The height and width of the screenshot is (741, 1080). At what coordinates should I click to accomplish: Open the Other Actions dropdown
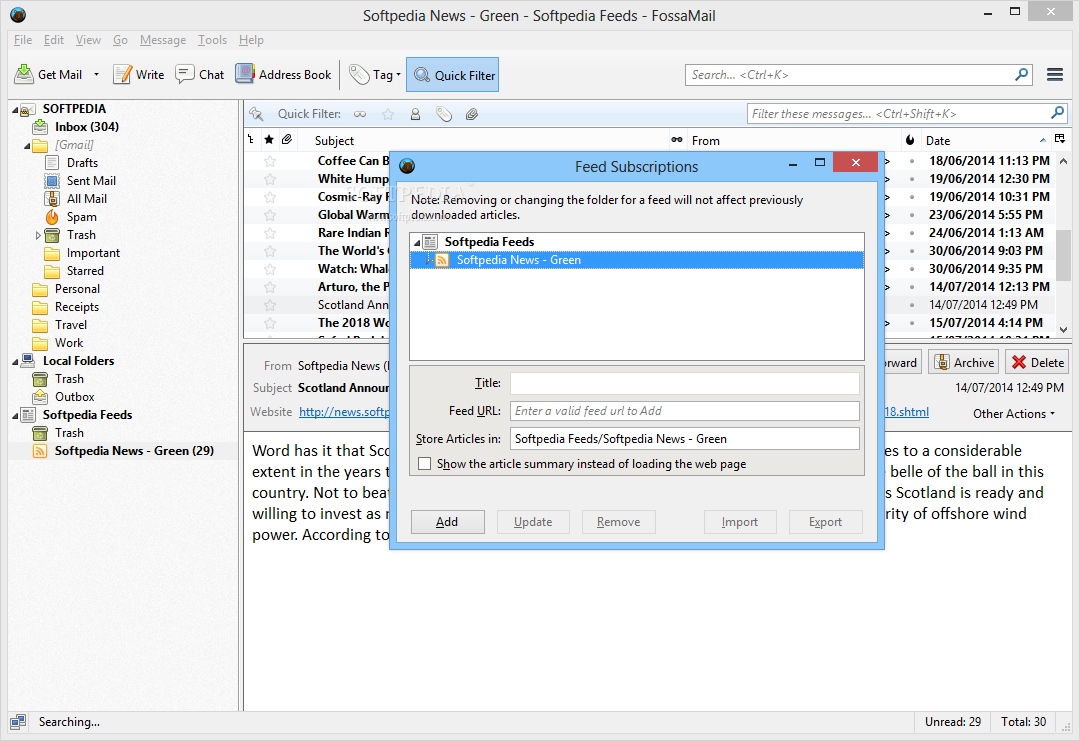1013,413
